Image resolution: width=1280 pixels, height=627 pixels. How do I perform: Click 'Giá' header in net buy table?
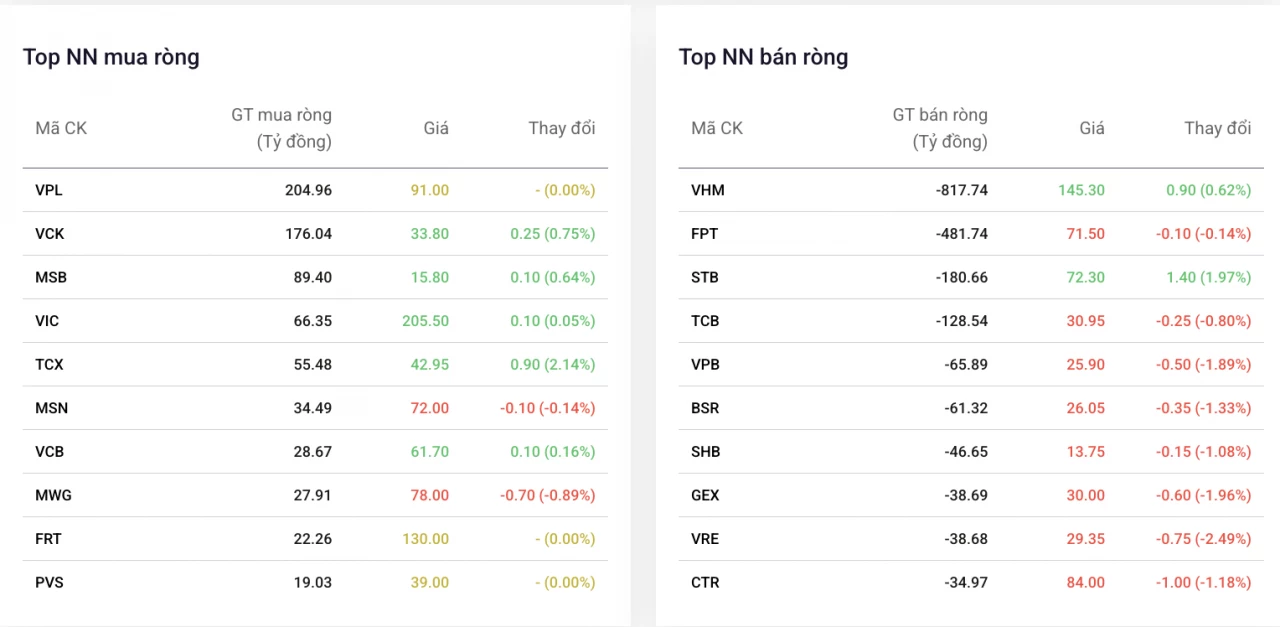436,128
